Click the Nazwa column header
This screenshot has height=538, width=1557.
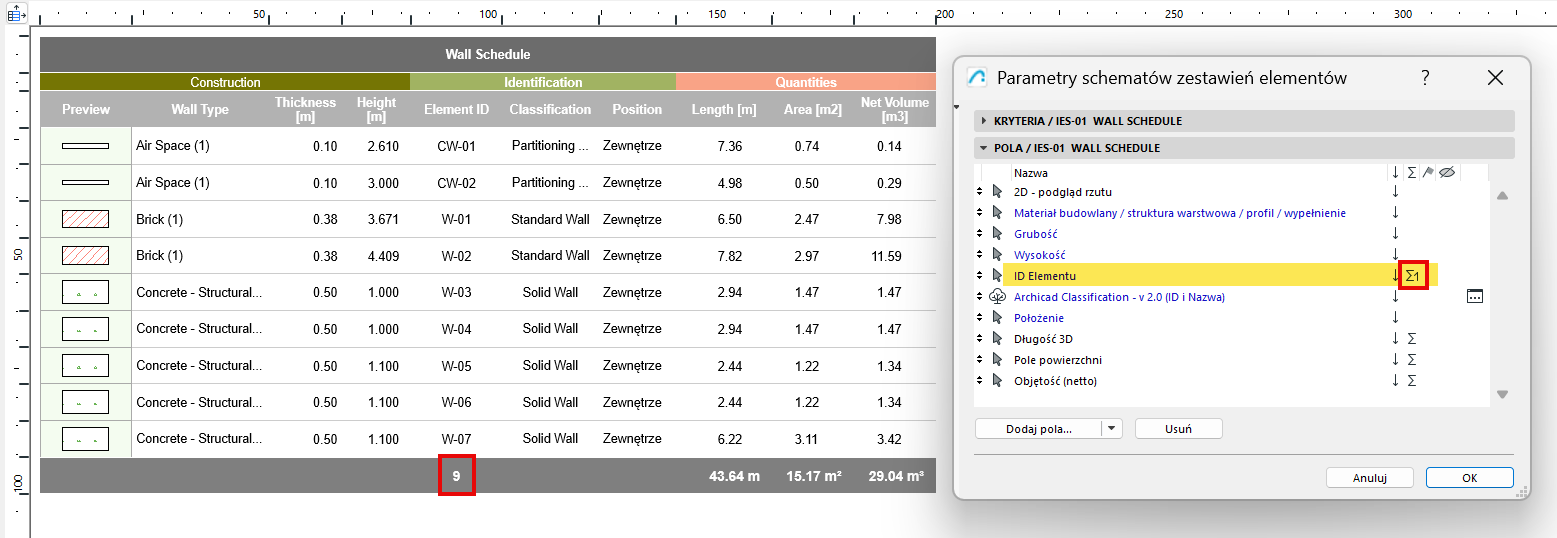coord(1030,173)
